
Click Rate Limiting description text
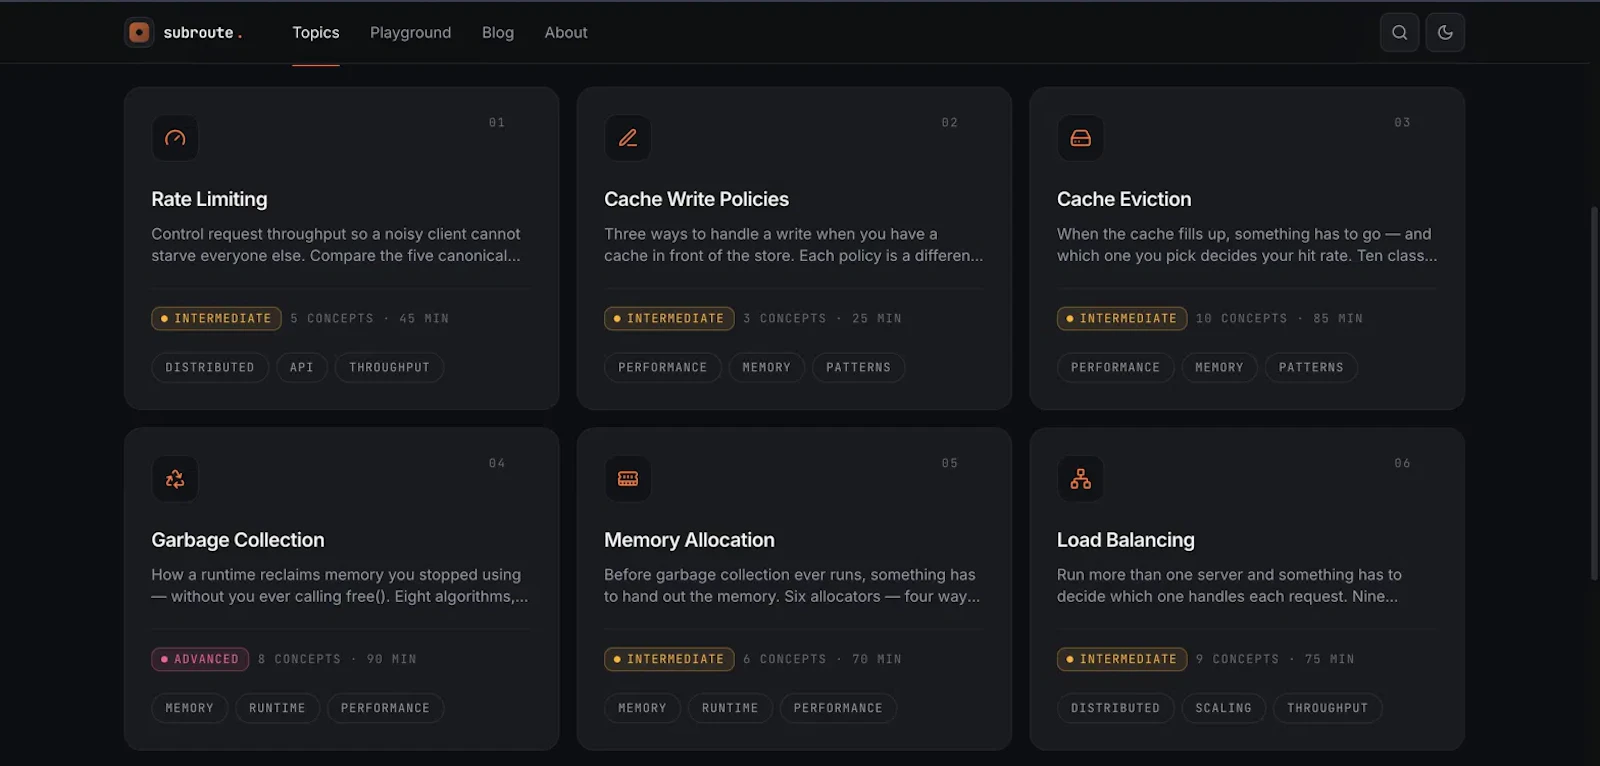click(x=336, y=245)
